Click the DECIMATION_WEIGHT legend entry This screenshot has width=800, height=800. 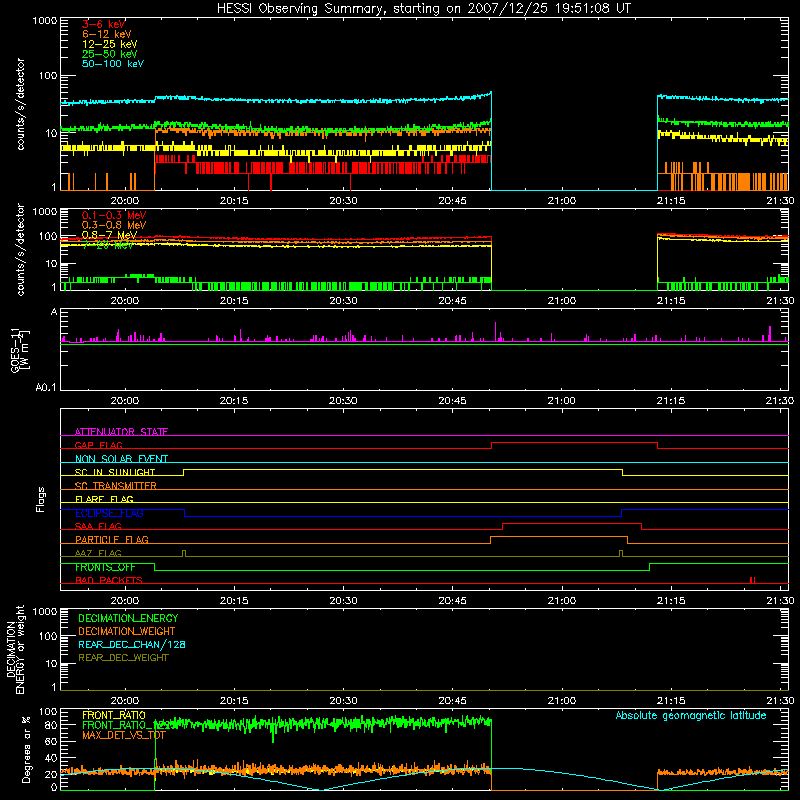(127, 631)
